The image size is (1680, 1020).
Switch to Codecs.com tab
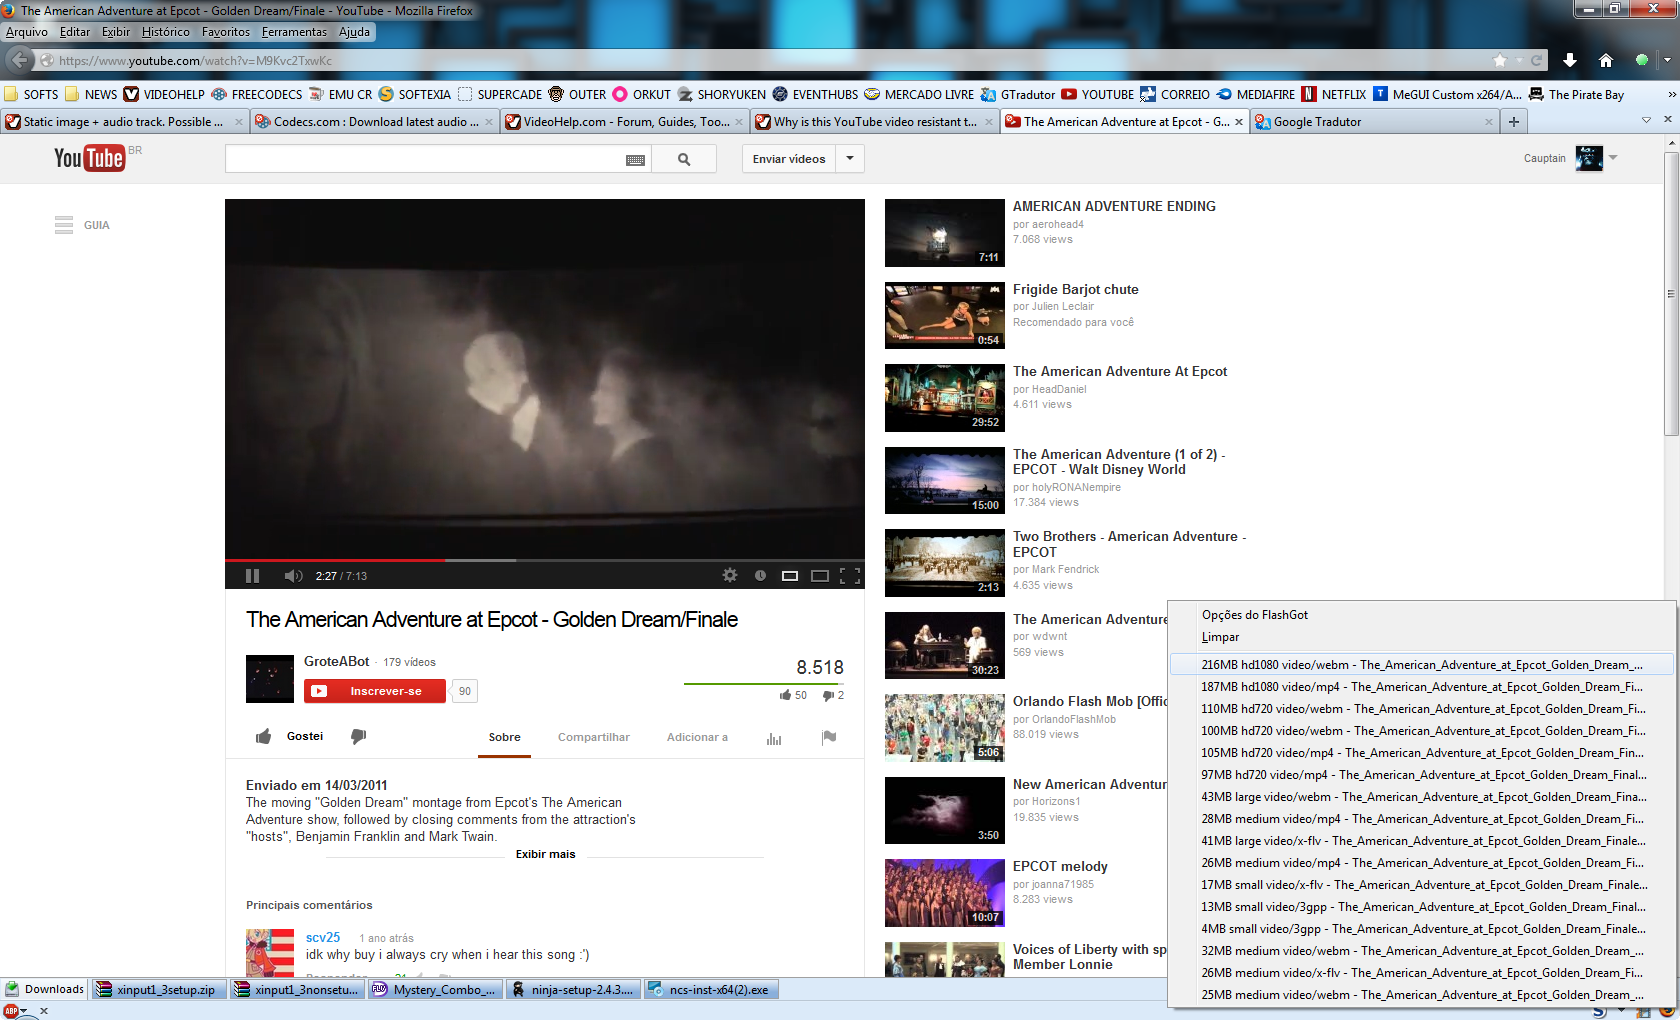[x=375, y=122]
